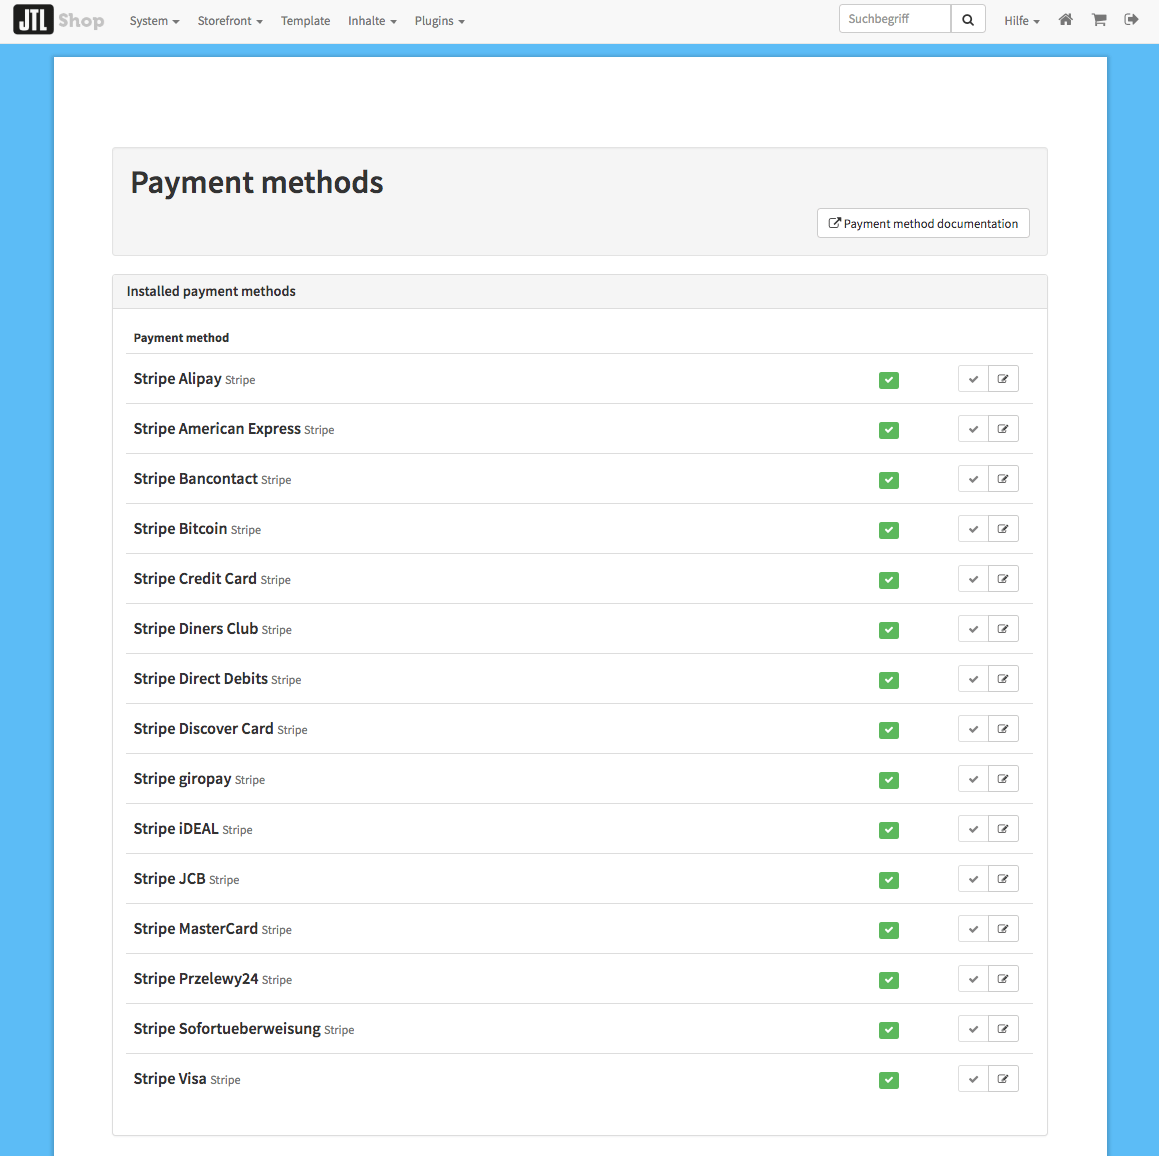Click the Payment methods page title
Screen dimensions: 1159x1156
click(x=256, y=183)
